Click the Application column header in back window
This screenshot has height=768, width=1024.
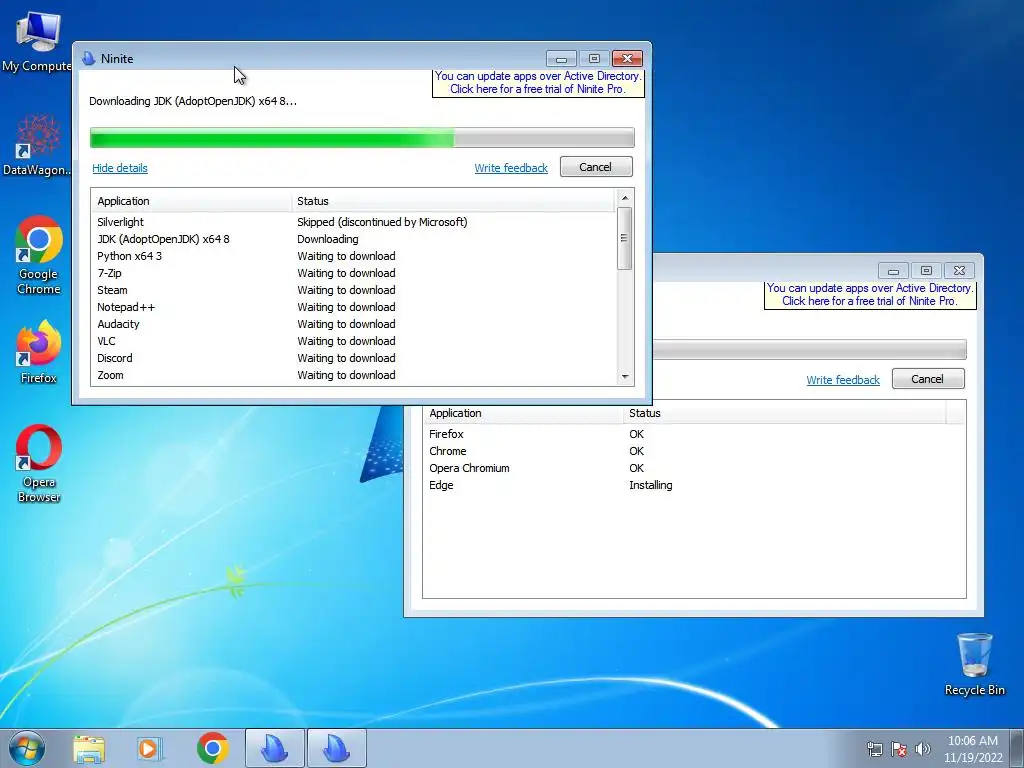524,413
